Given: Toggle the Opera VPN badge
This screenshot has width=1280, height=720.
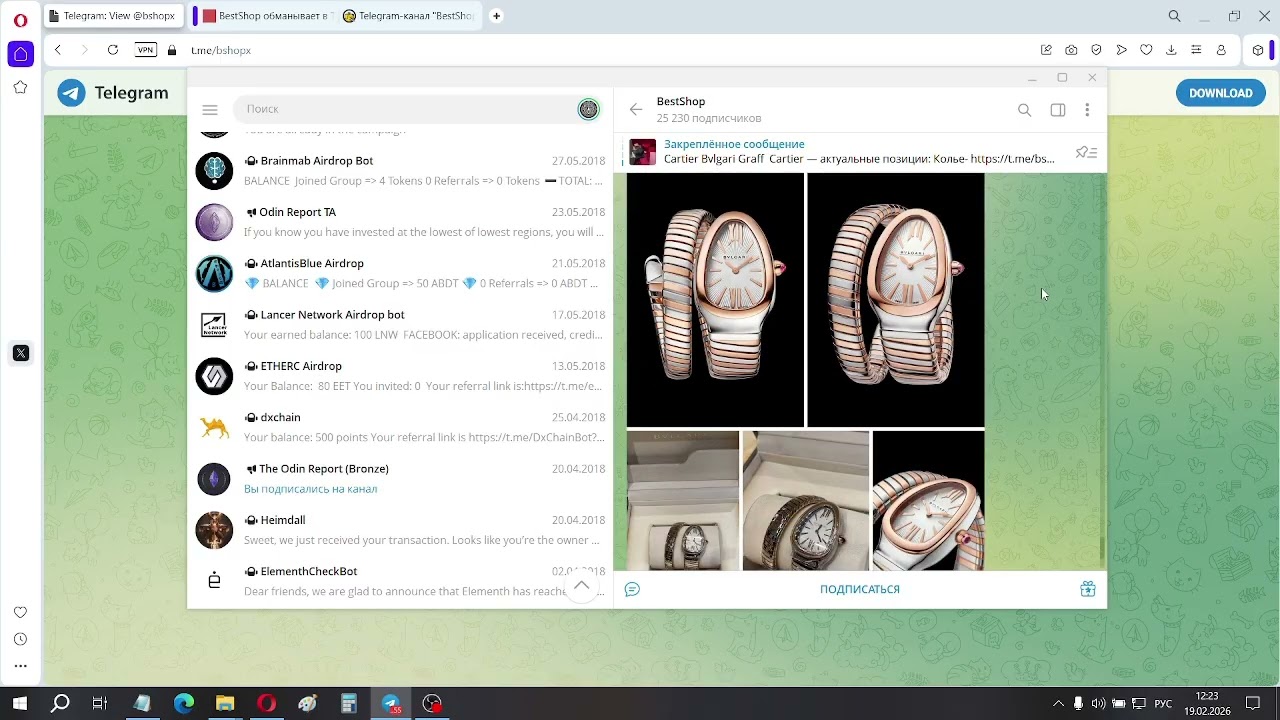Looking at the screenshot, I should coord(146,50).
